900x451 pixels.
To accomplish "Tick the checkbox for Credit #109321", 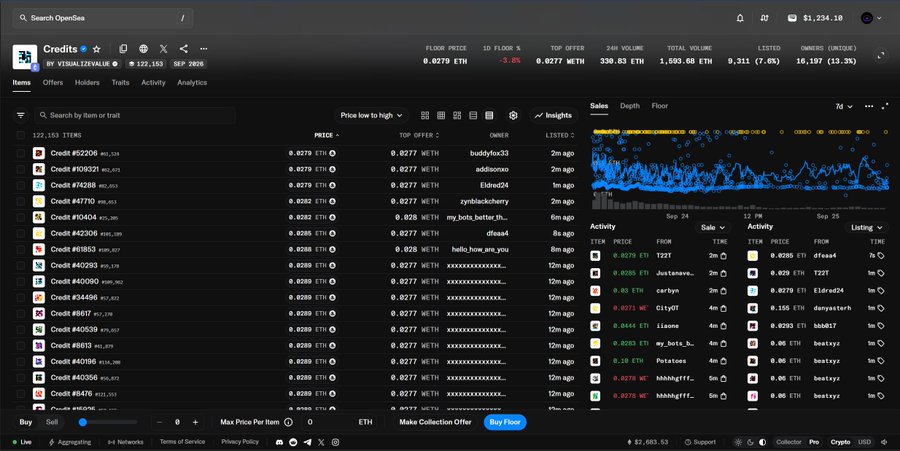I will 21,169.
